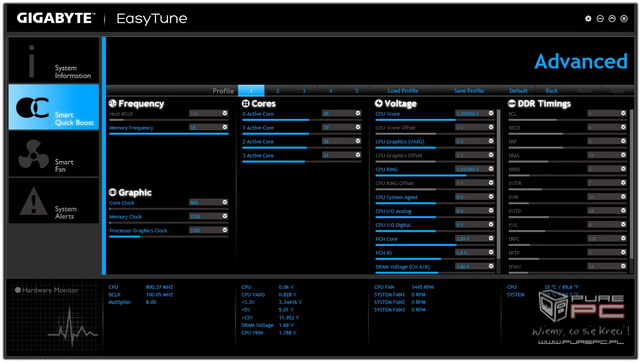This screenshot has width=640, height=363.
Task: Click the Voltage section header icon
Action: (379, 103)
